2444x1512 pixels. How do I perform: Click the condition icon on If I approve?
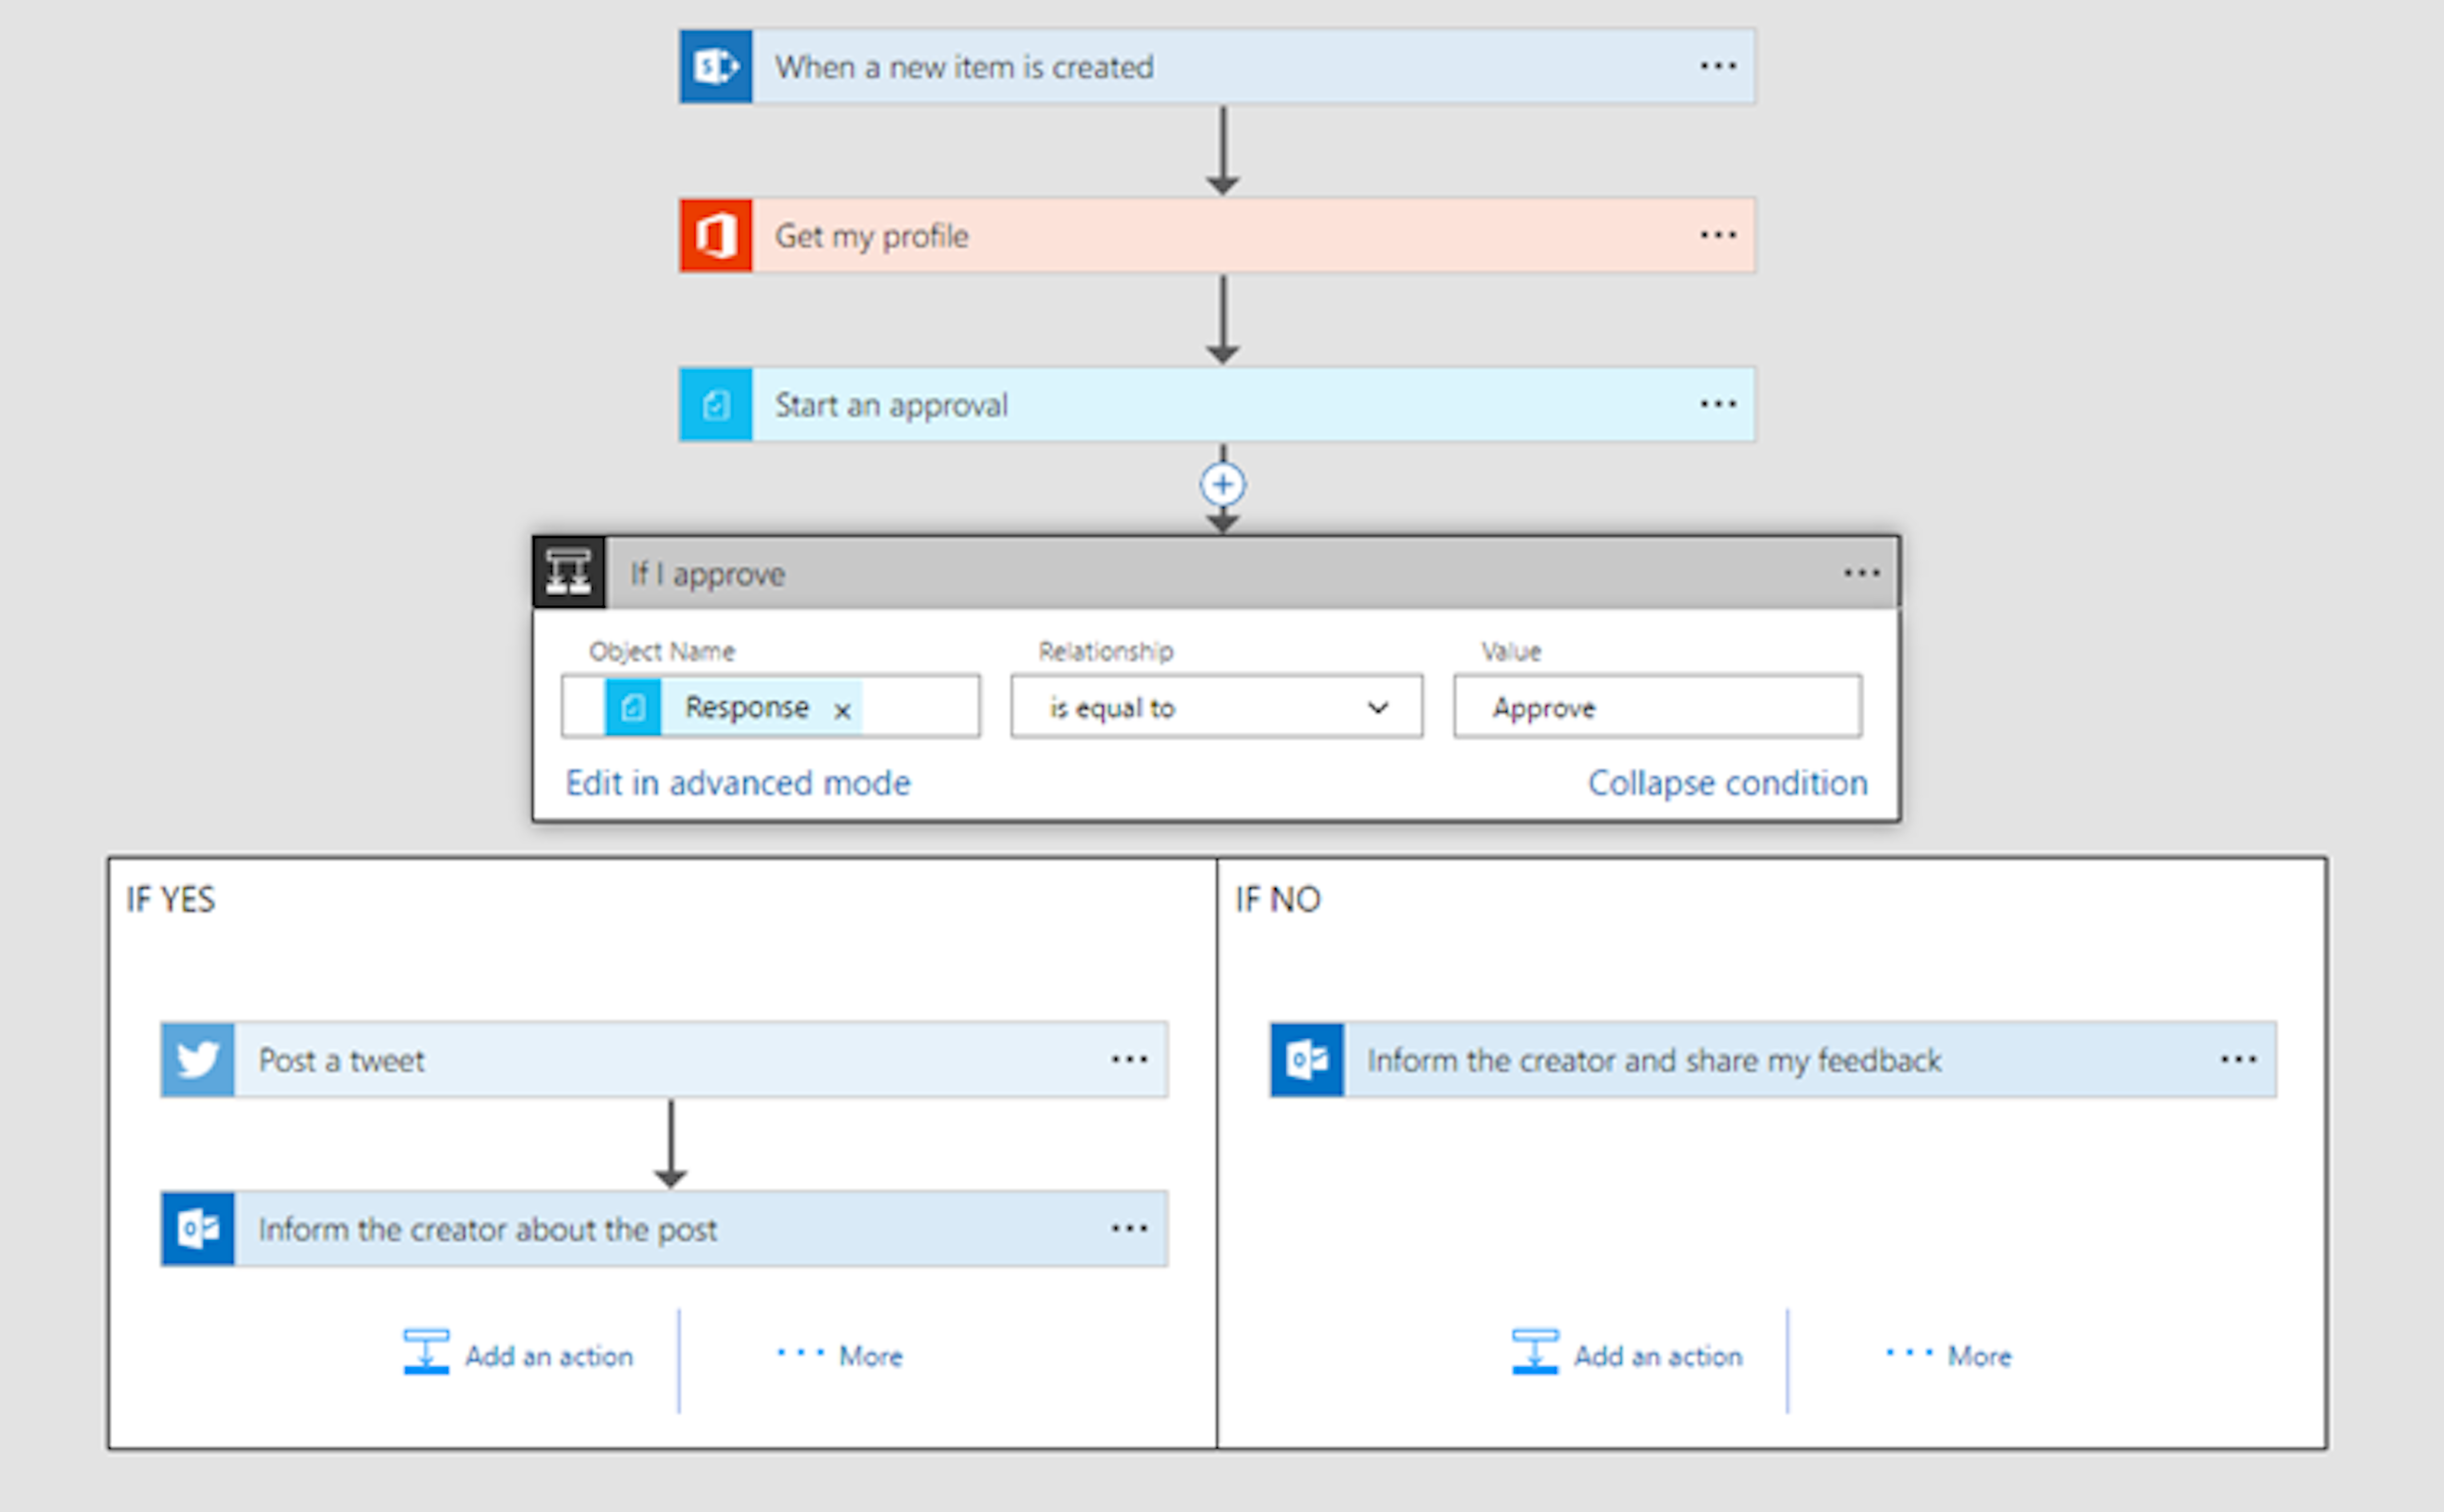568,572
